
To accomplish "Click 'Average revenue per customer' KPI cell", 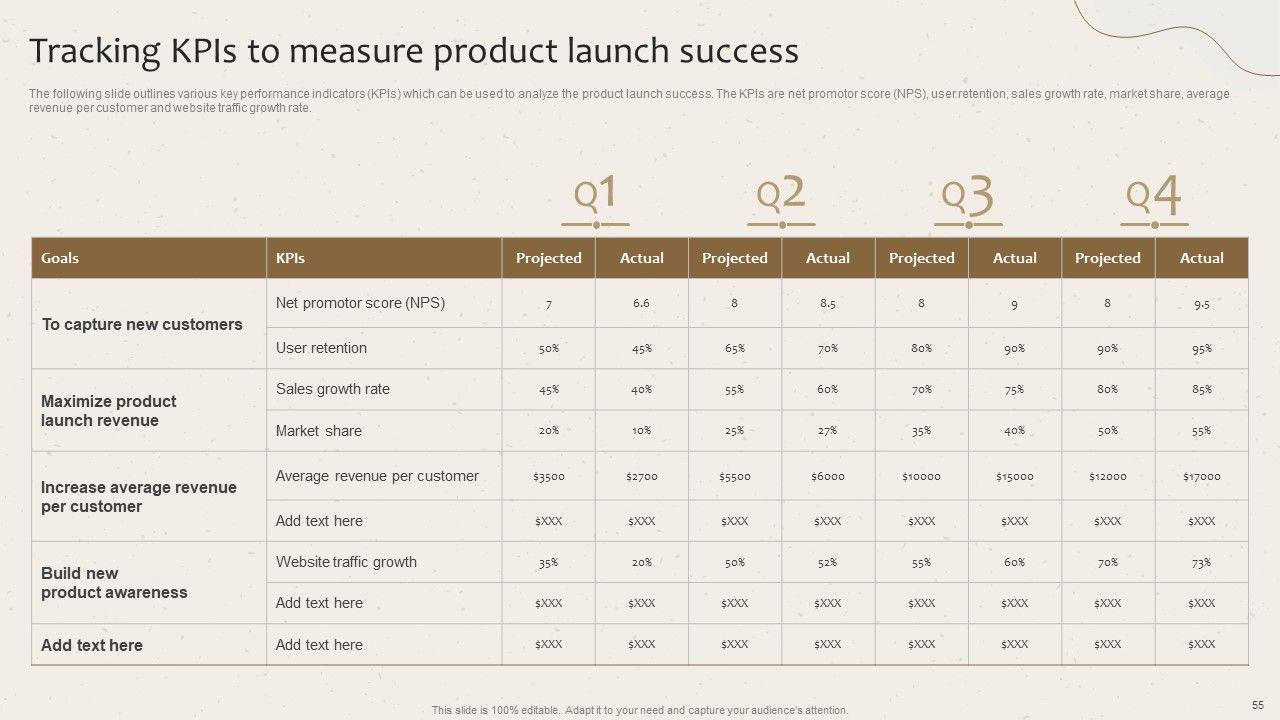I will coord(377,476).
